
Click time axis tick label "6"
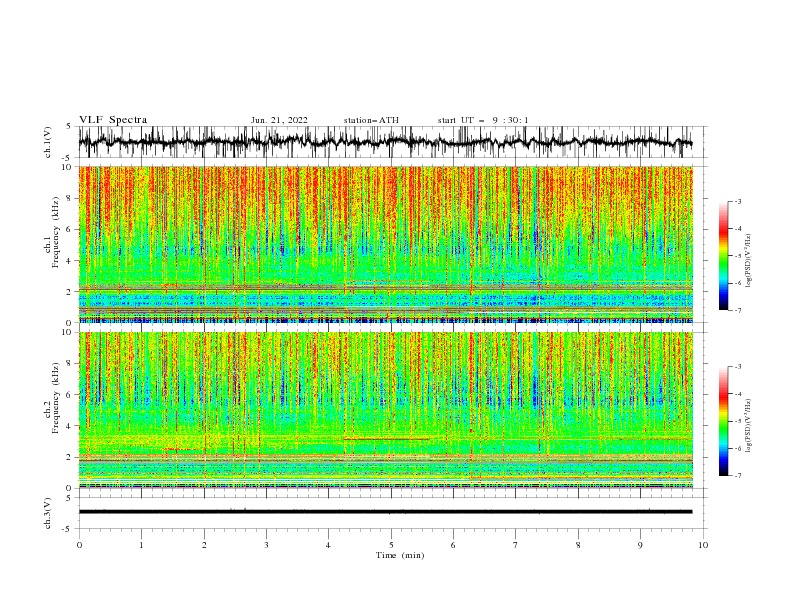point(453,545)
